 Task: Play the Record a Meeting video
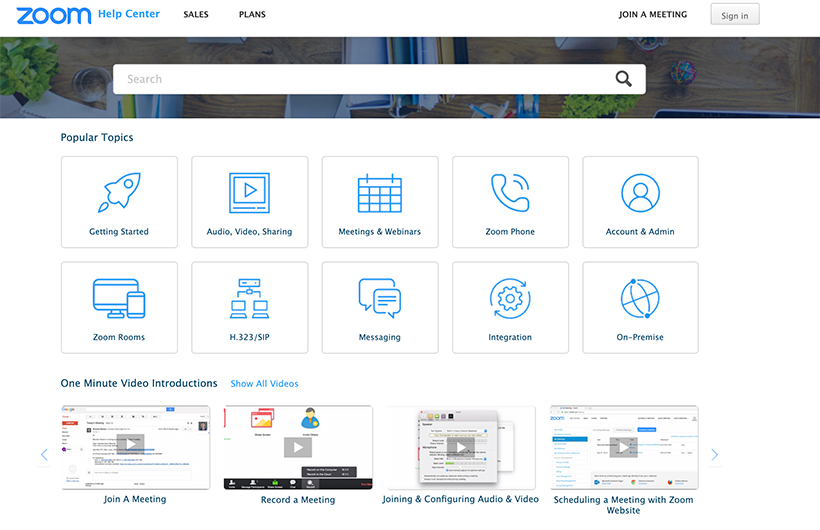[298, 447]
